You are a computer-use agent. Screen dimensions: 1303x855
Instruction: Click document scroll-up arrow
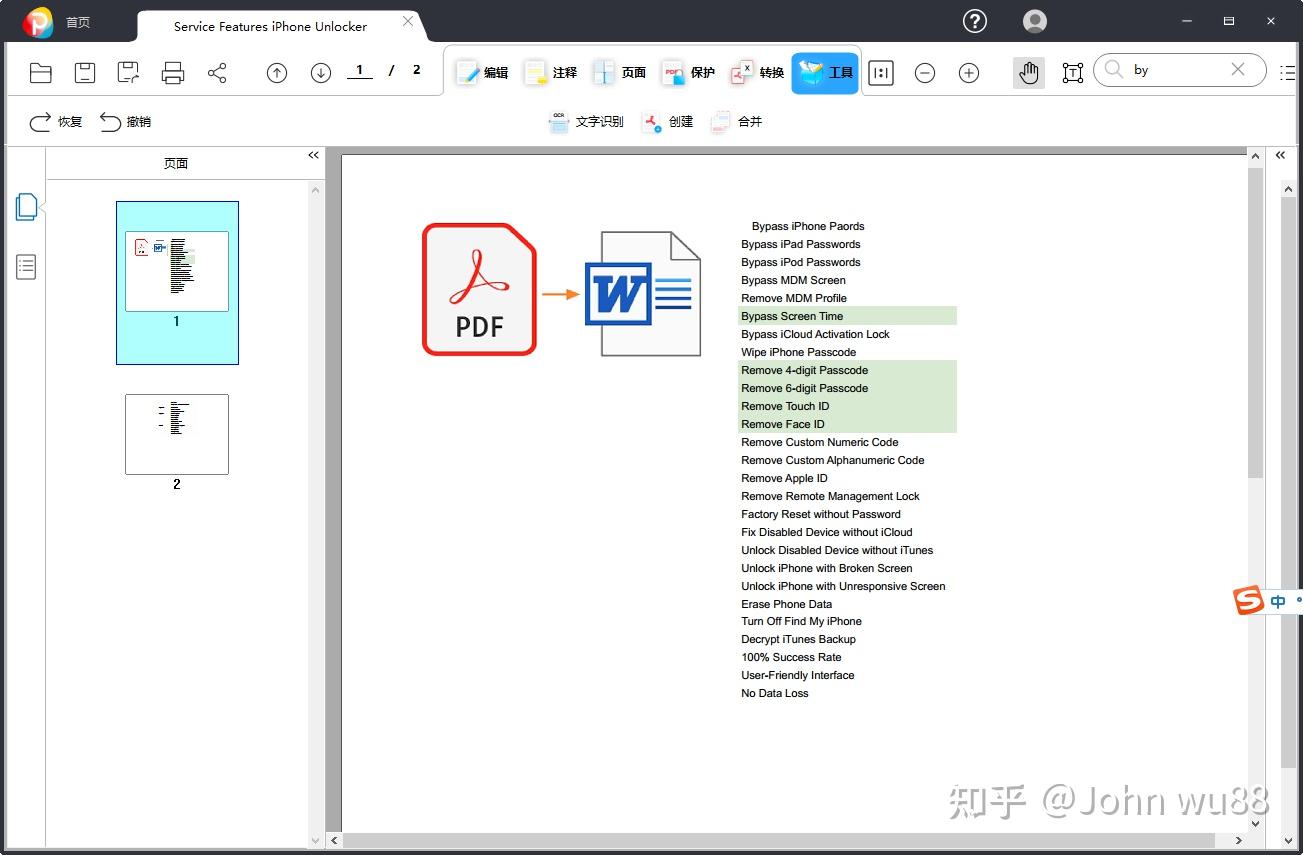tap(1257, 156)
